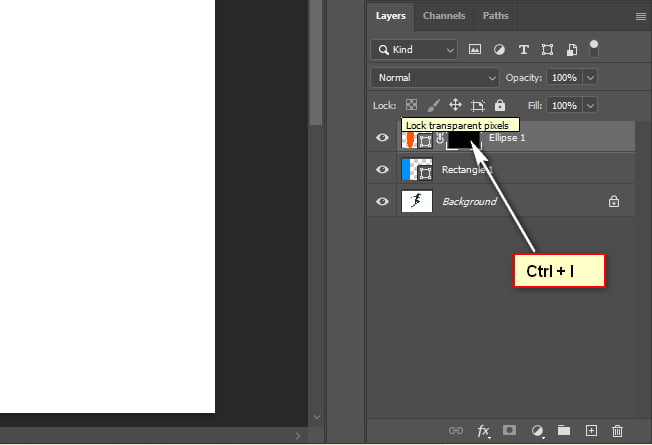Delete layer trash icon

click(x=617, y=430)
